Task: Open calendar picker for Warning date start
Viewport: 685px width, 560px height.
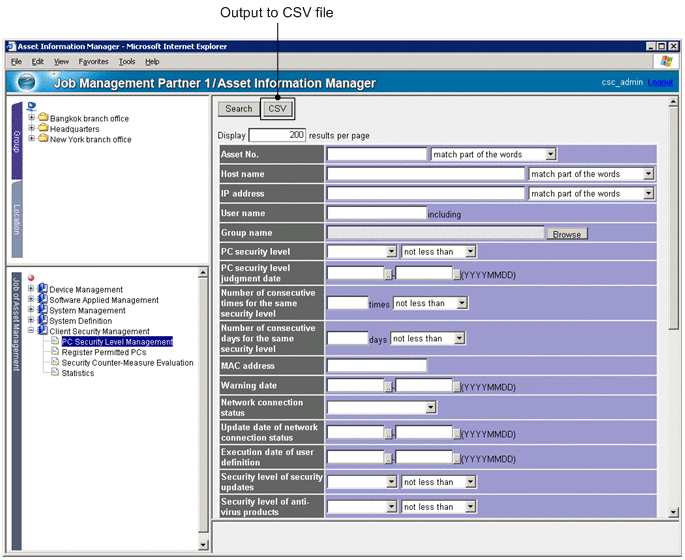Action: [x=389, y=384]
